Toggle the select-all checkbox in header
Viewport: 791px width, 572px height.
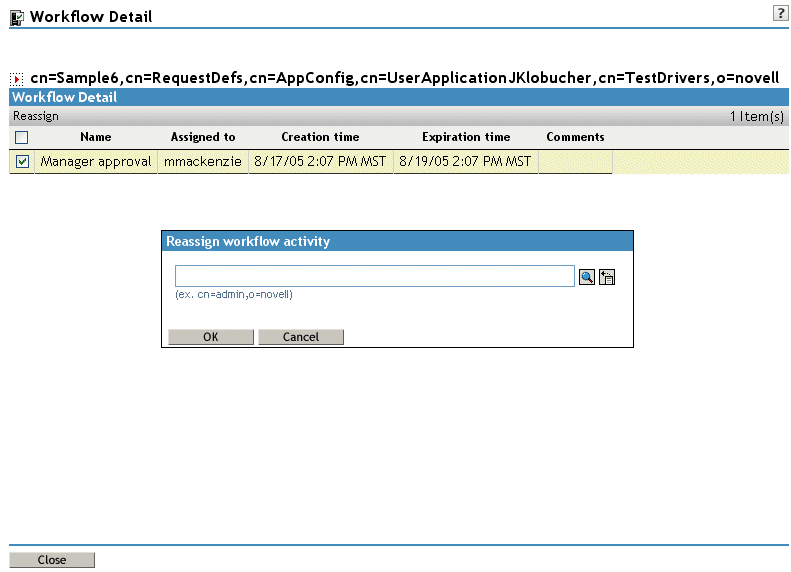22,137
